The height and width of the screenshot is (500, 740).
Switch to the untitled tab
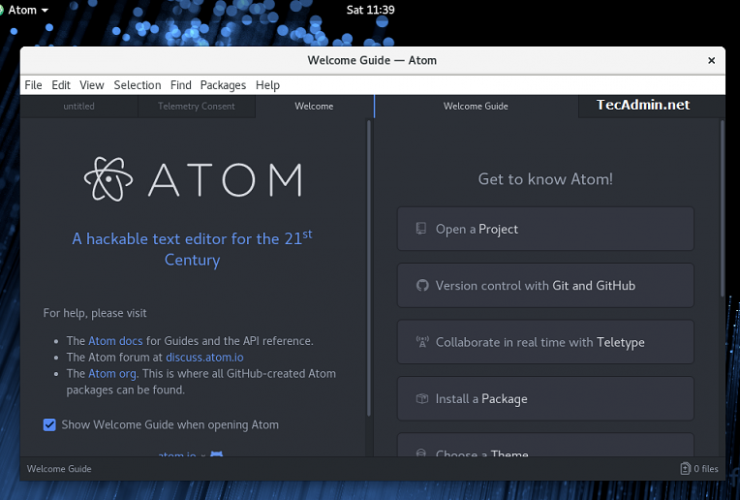tap(79, 106)
